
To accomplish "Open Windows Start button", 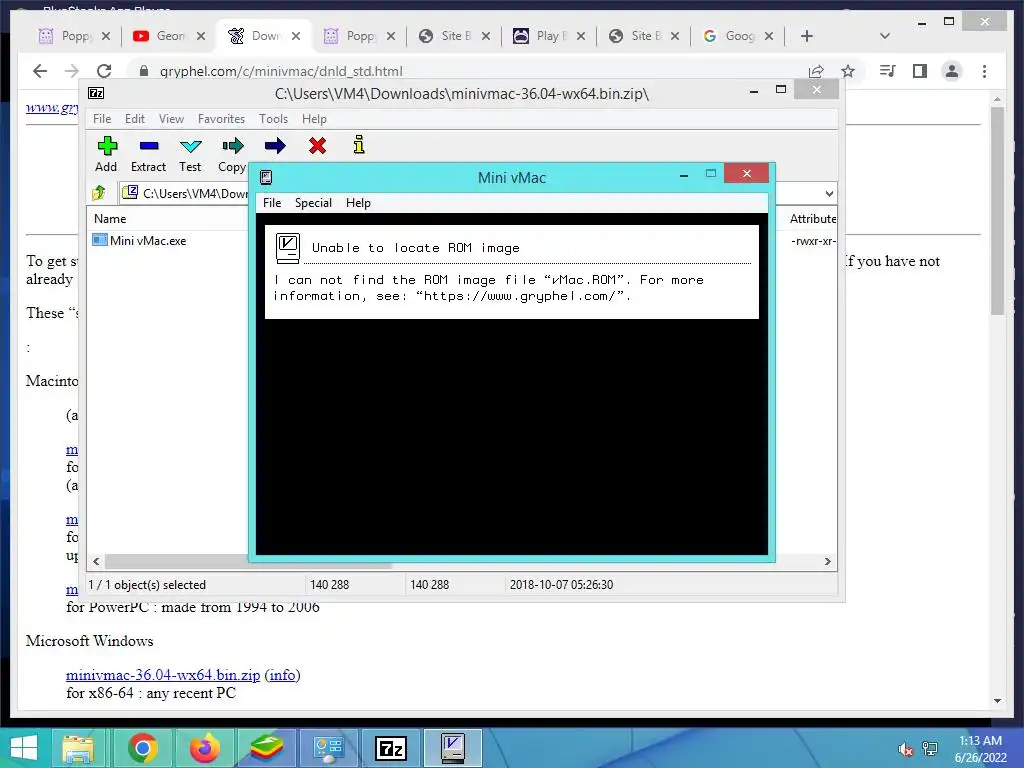I will 24,748.
